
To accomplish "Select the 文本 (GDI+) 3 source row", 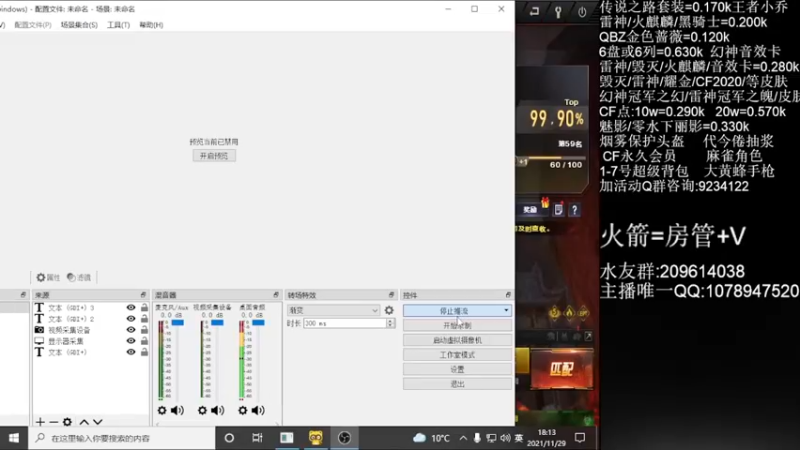I will [x=91, y=308].
